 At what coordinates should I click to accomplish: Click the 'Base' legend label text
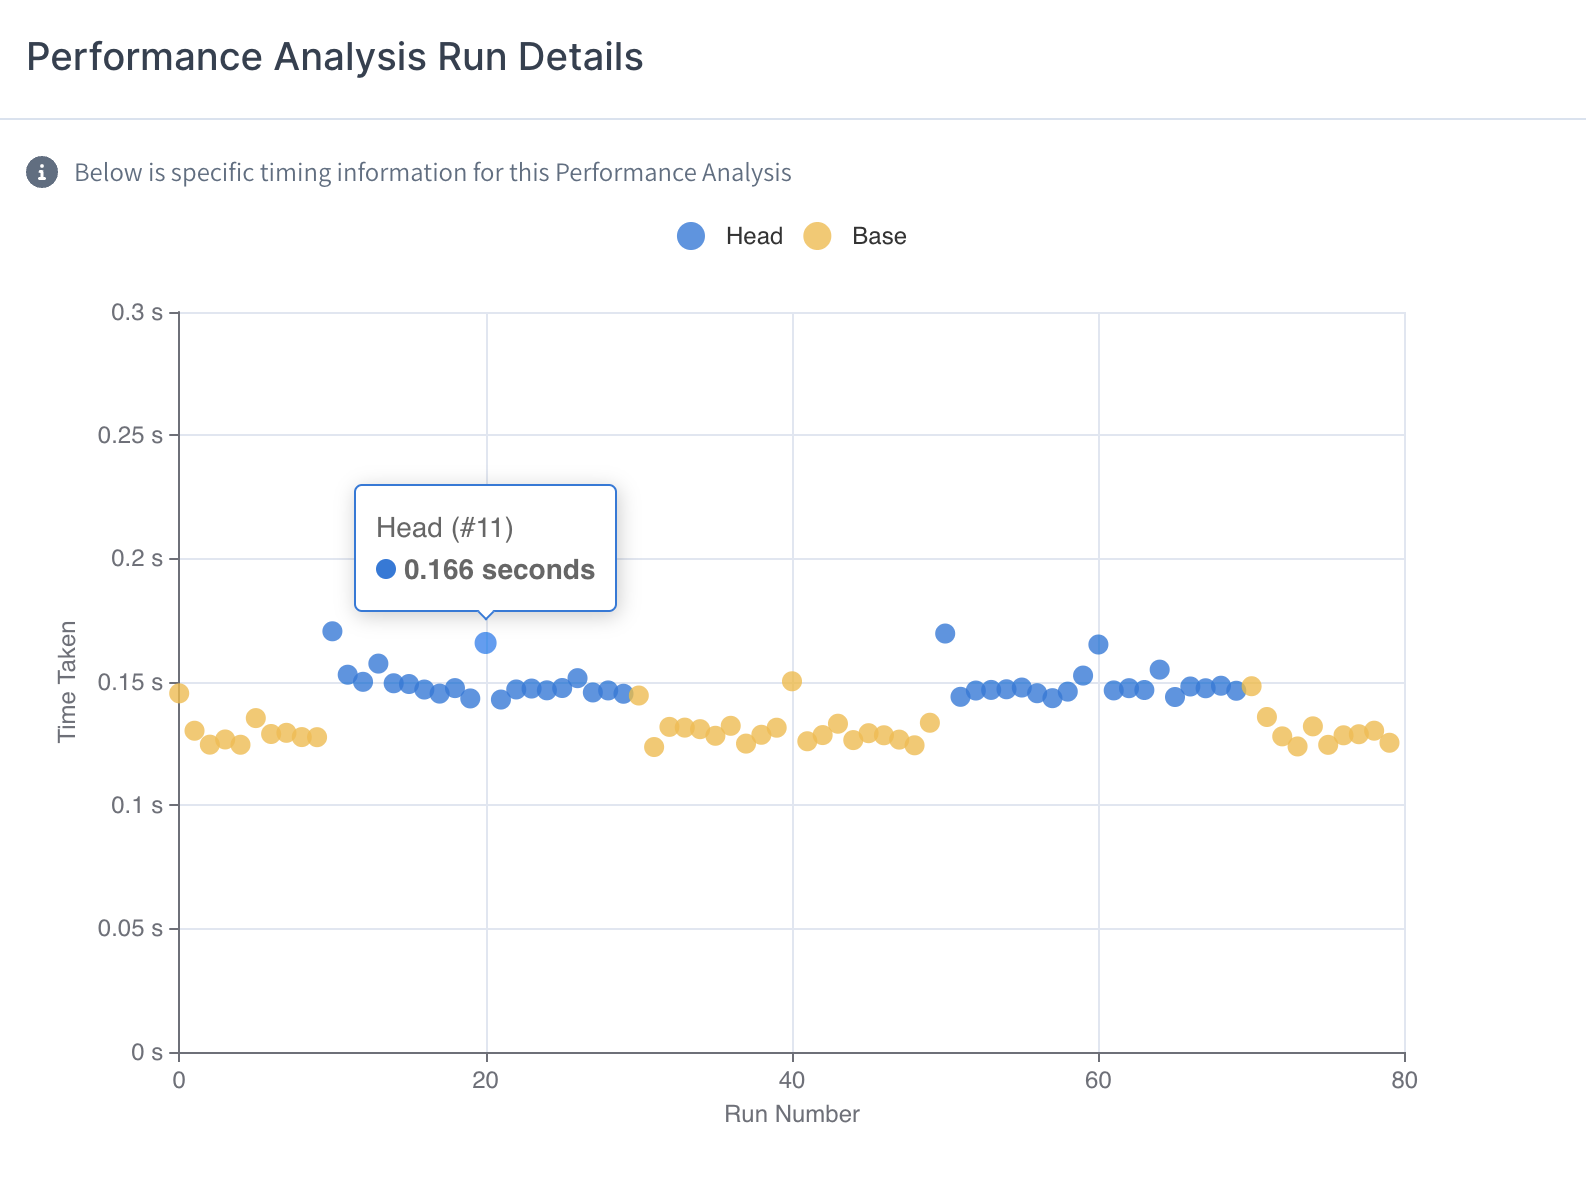coord(879,236)
